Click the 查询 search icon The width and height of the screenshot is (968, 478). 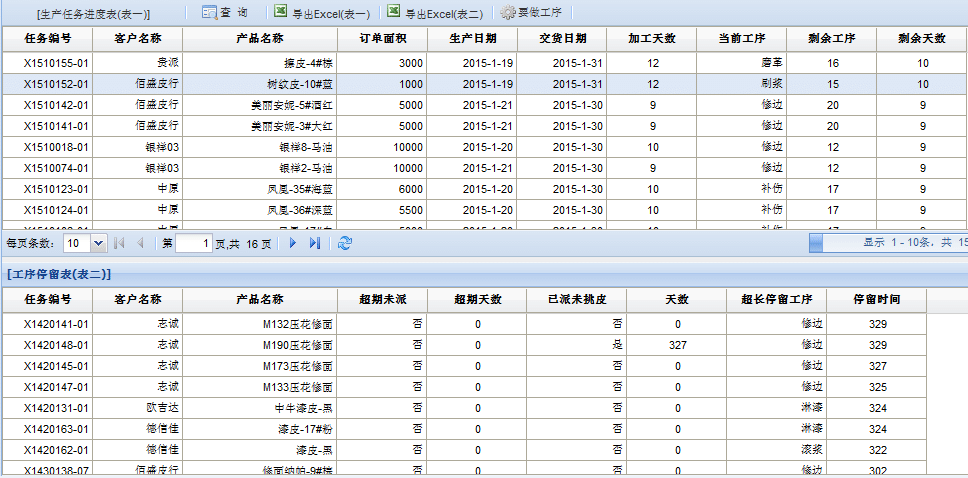pos(210,13)
